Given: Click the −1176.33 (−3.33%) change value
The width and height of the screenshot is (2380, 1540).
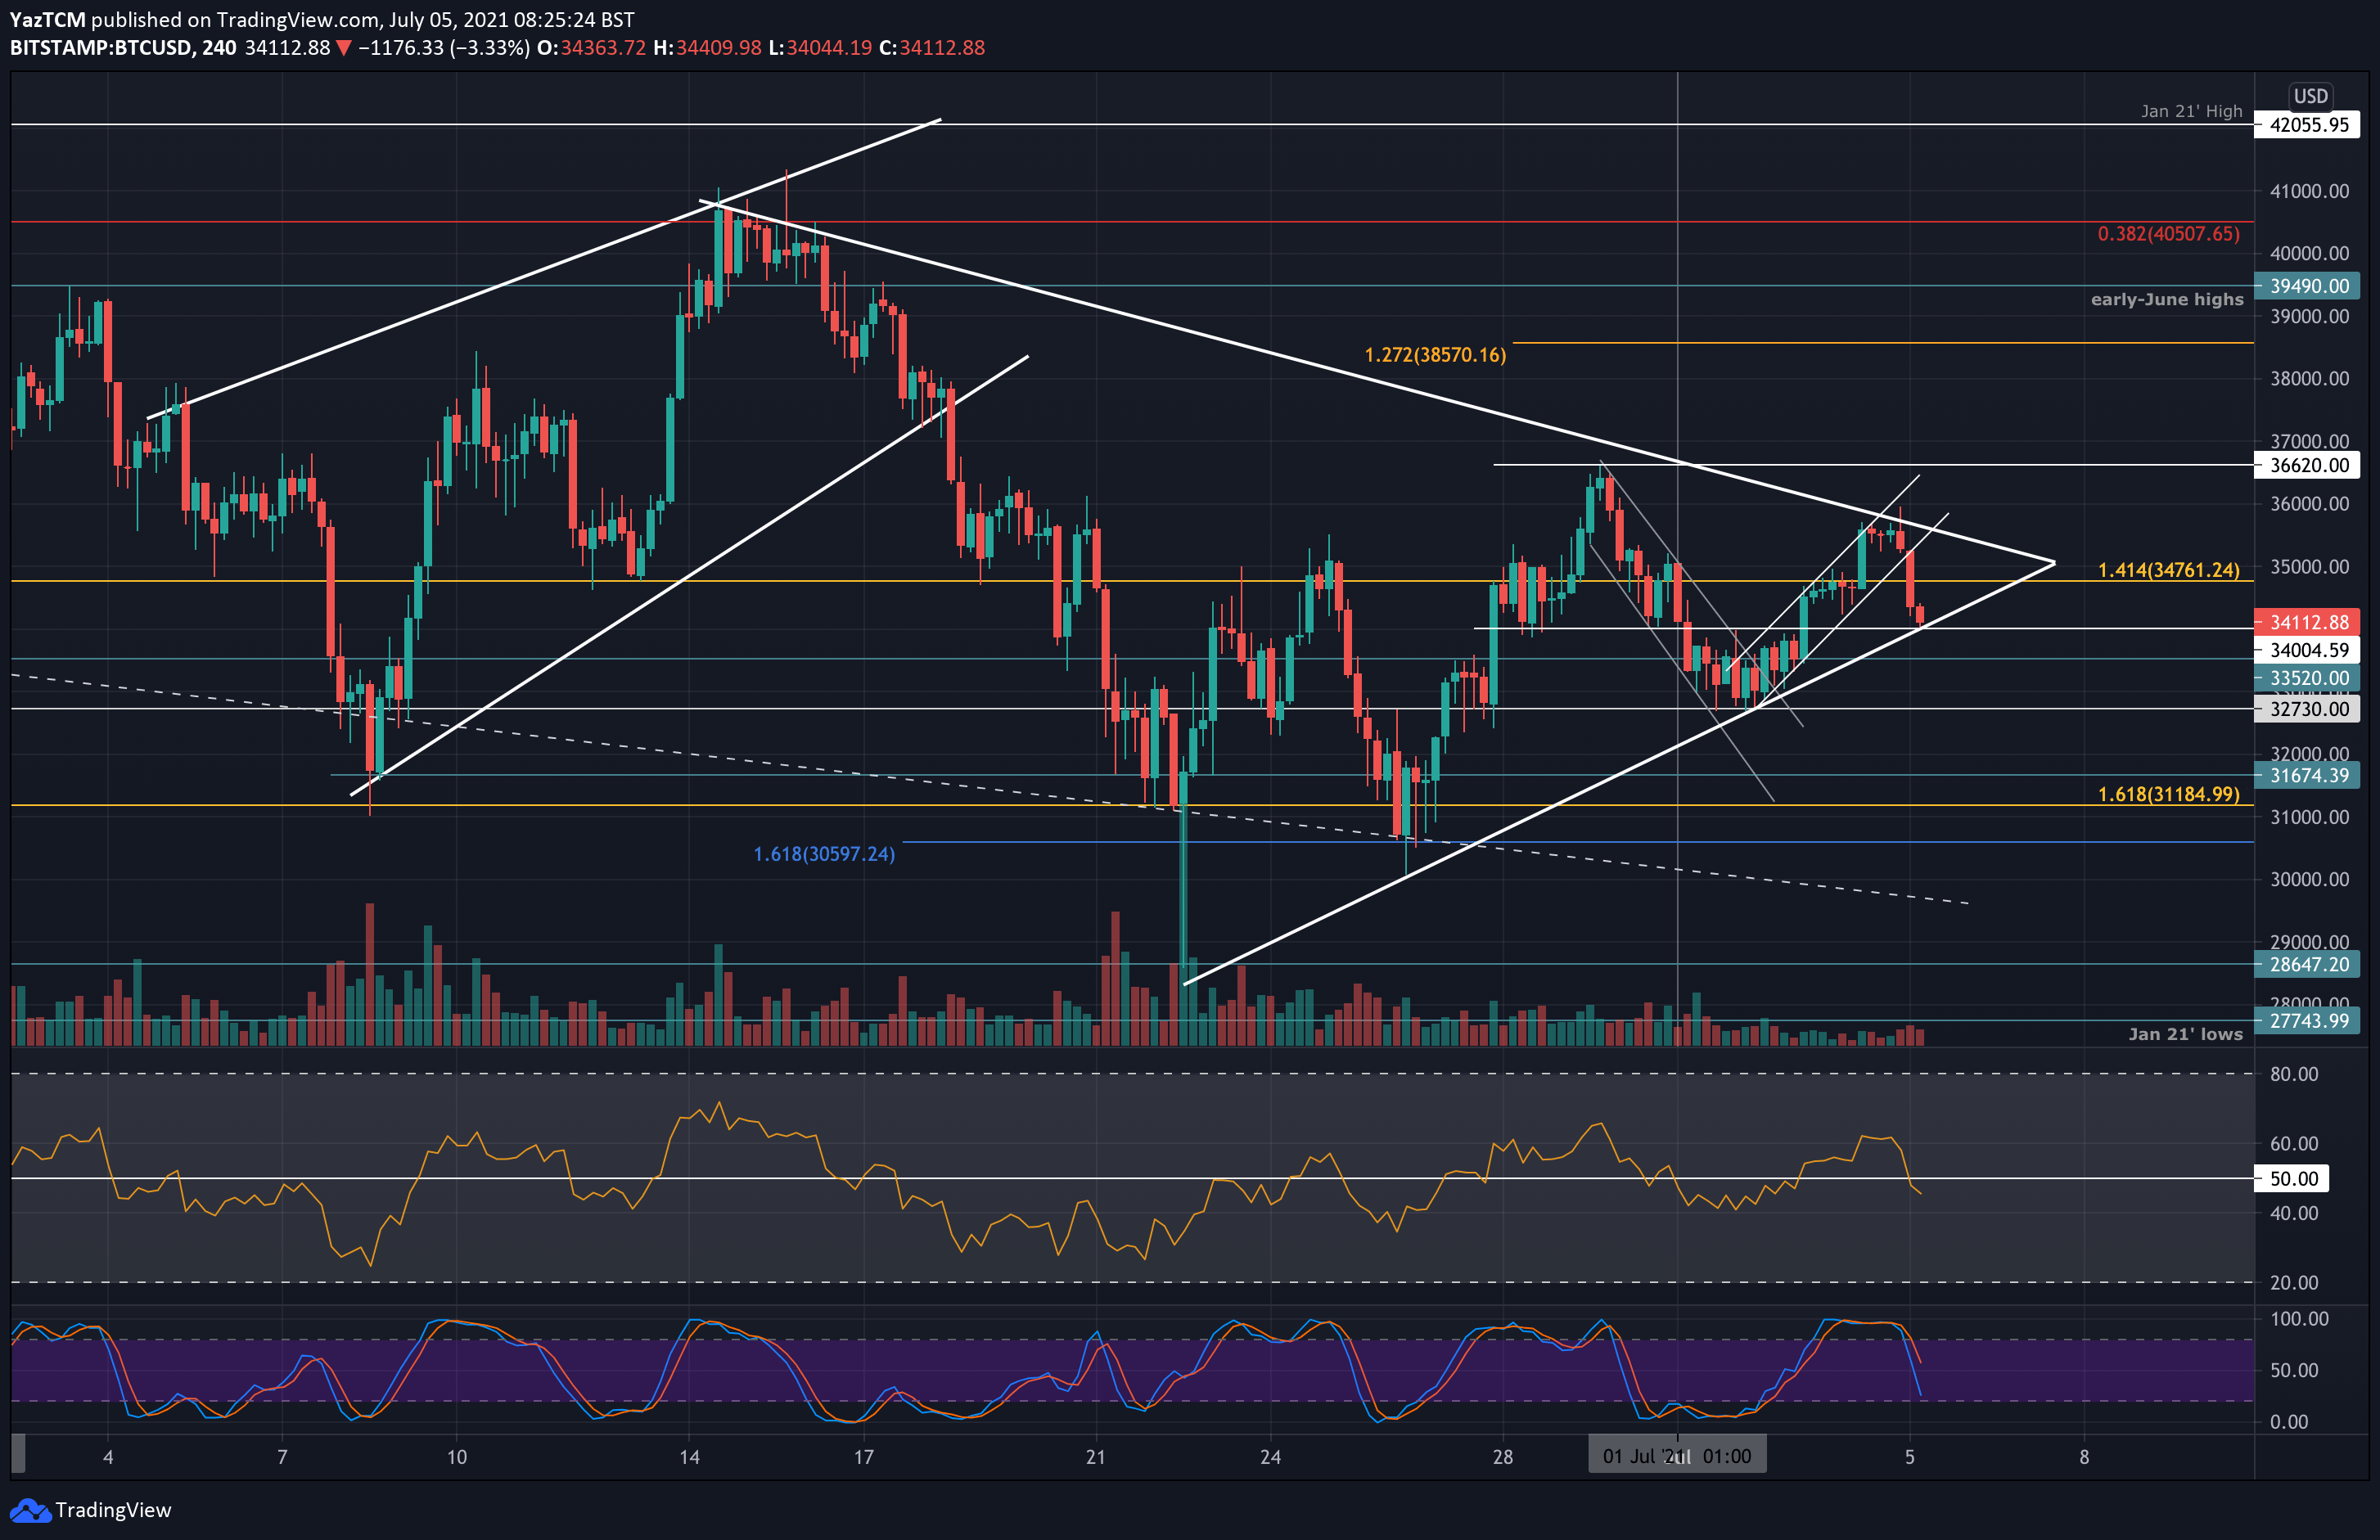Looking at the screenshot, I should point(443,48).
